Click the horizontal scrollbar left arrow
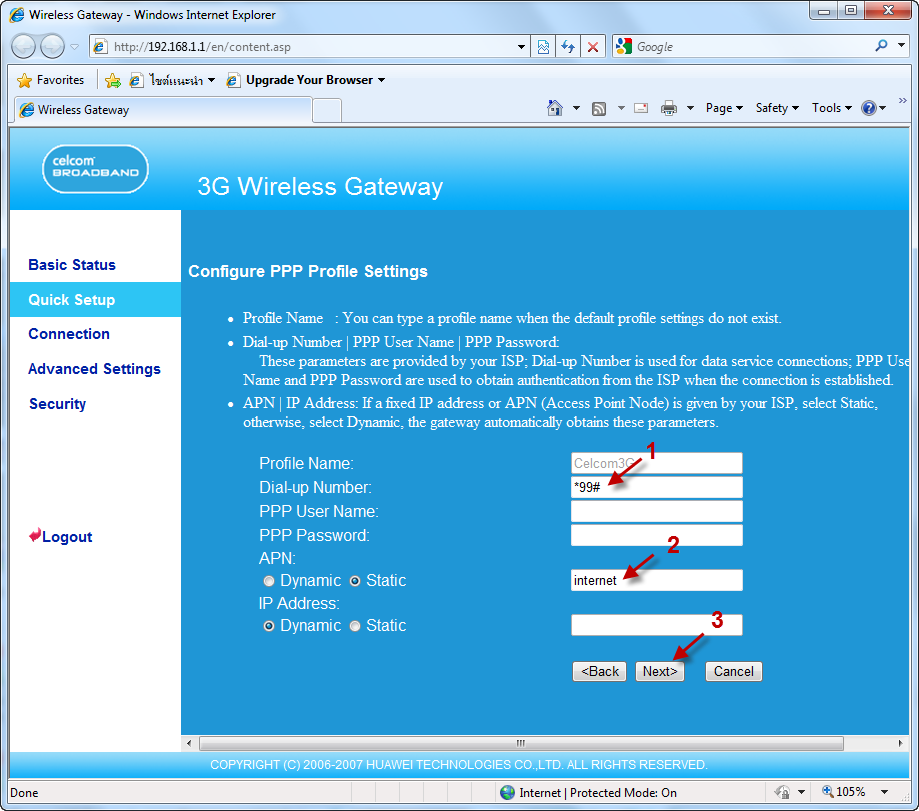The image size is (919, 811). point(189,743)
